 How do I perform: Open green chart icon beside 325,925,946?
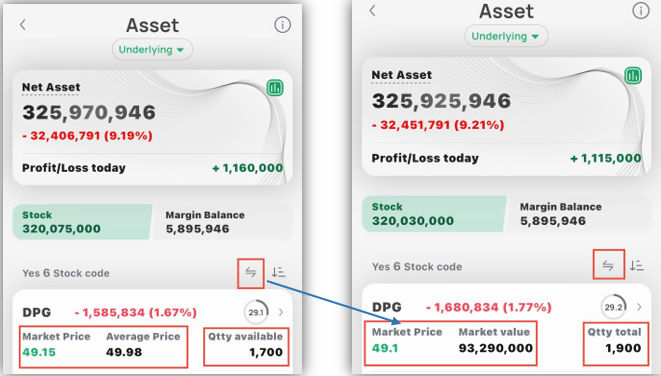[633, 76]
